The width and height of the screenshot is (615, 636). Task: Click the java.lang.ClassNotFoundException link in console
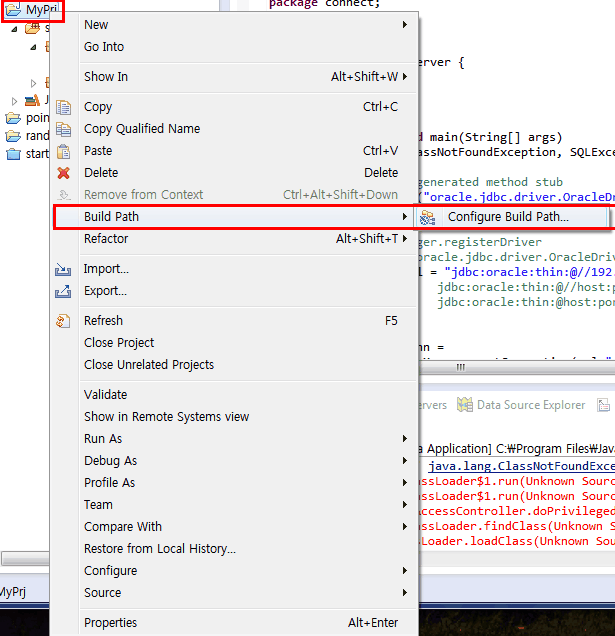click(522, 466)
